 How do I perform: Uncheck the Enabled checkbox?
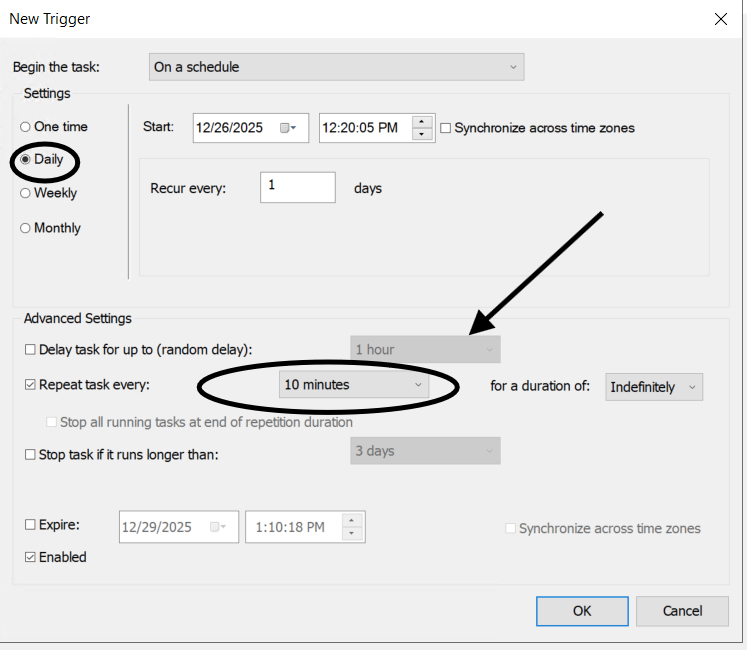pyautogui.click(x=30, y=557)
